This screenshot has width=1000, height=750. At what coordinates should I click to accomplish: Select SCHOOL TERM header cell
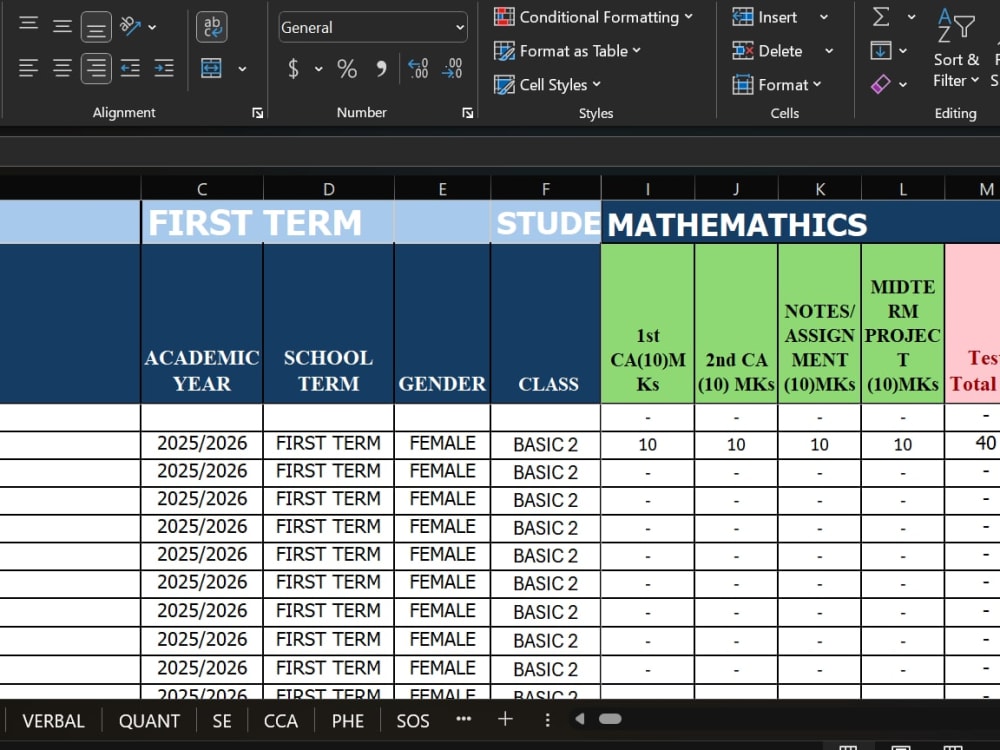coord(328,323)
